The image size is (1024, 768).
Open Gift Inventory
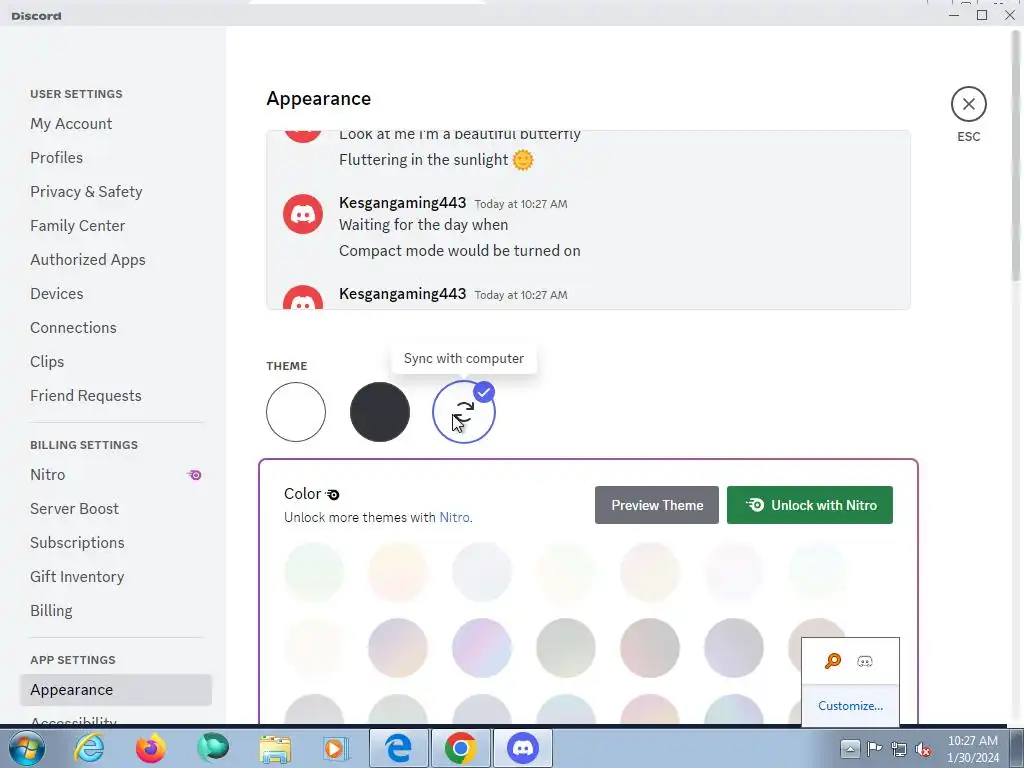pos(77,576)
